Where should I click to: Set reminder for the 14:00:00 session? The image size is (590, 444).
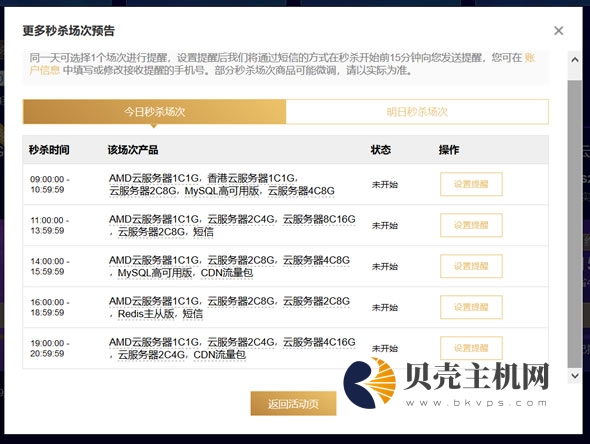pyautogui.click(x=471, y=266)
